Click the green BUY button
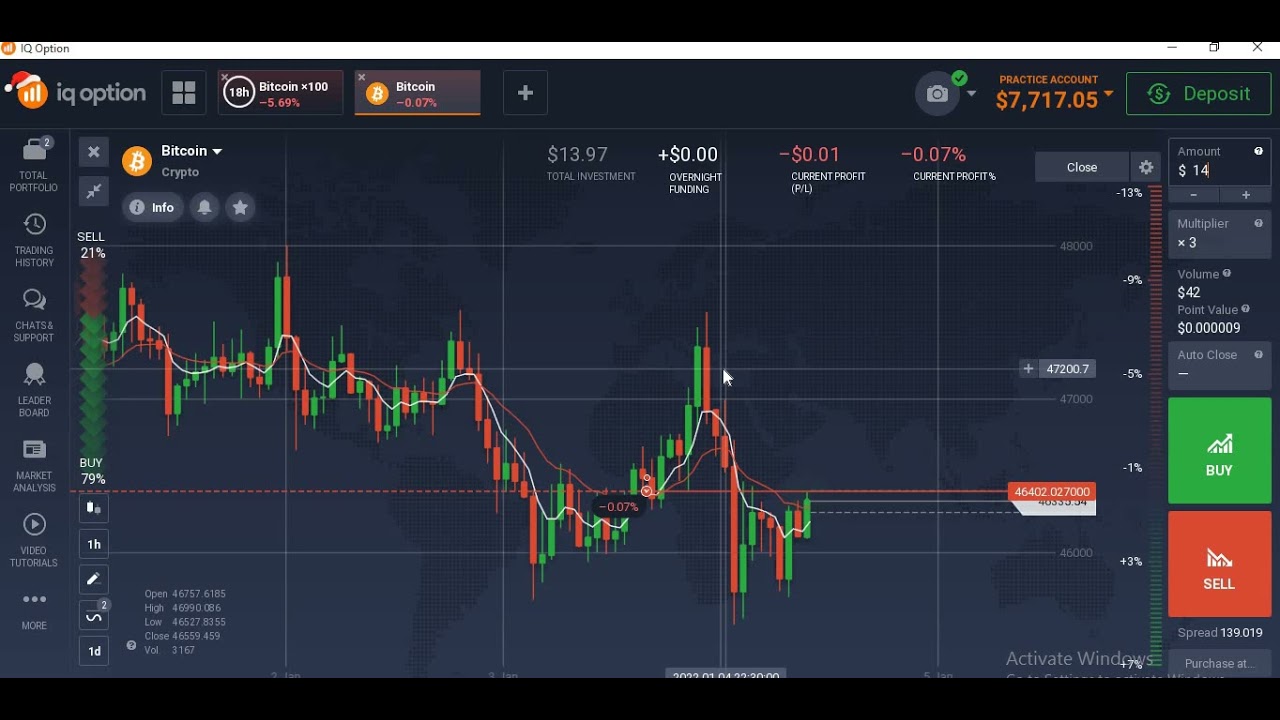Viewport: 1280px width, 720px height. pos(1219,451)
